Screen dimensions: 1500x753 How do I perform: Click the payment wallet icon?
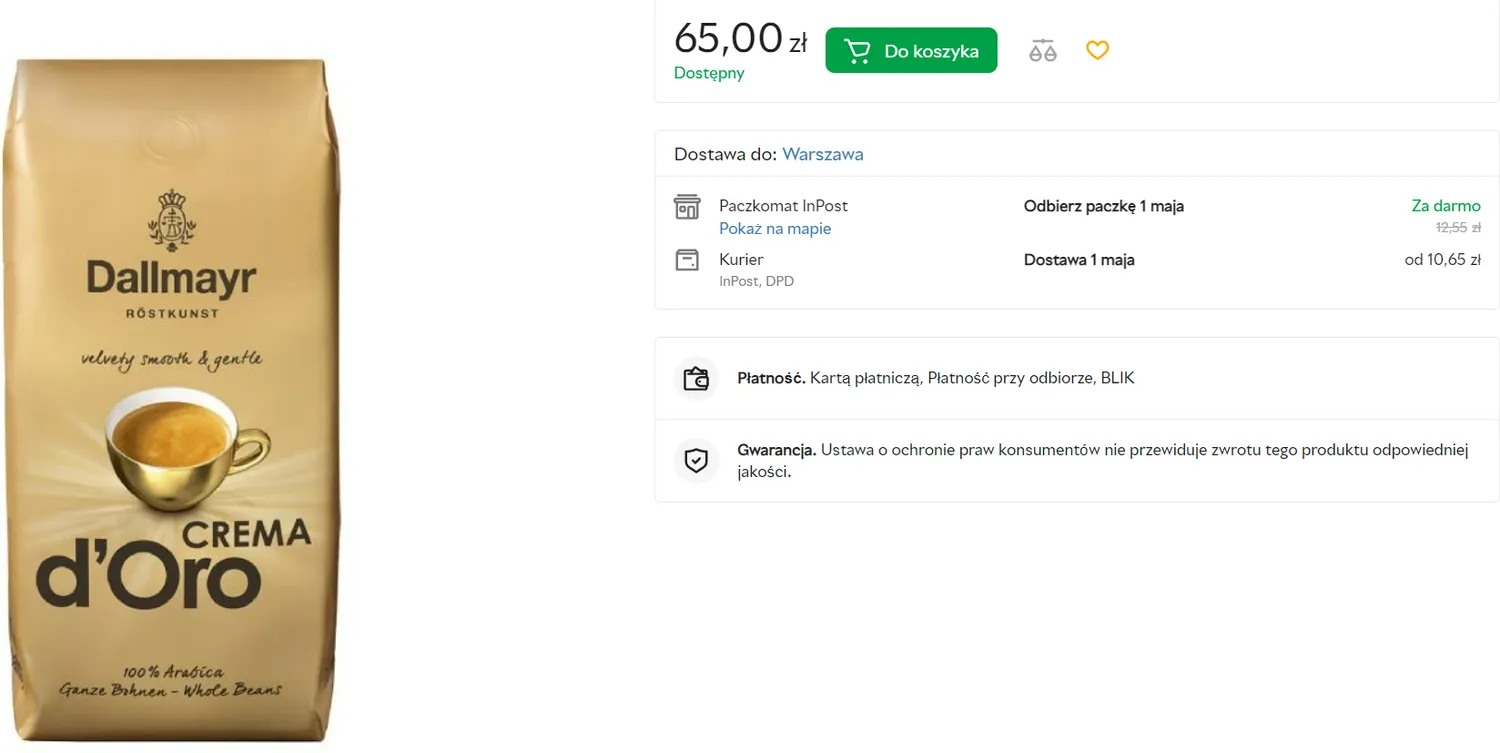click(x=696, y=379)
